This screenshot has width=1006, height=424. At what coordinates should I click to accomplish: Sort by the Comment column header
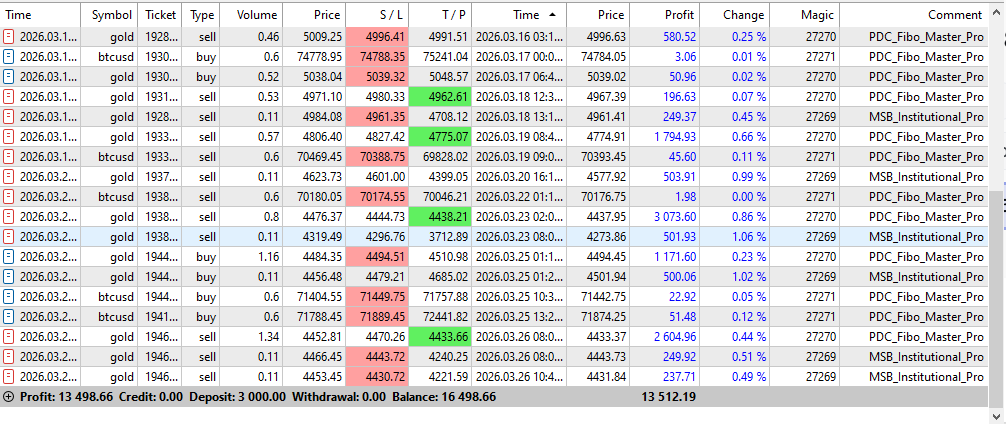914,15
